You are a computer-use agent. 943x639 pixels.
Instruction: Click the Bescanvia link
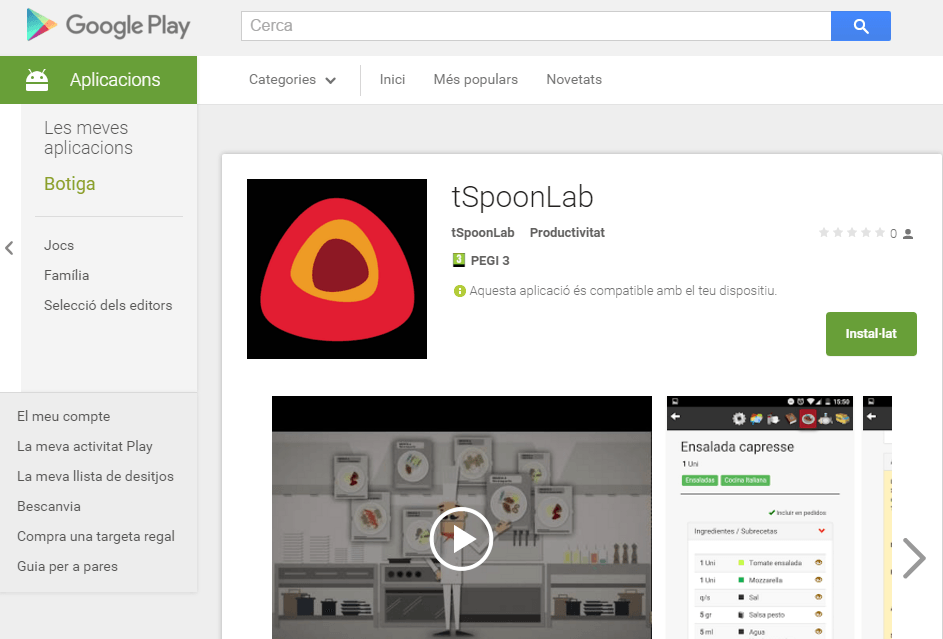coord(49,506)
